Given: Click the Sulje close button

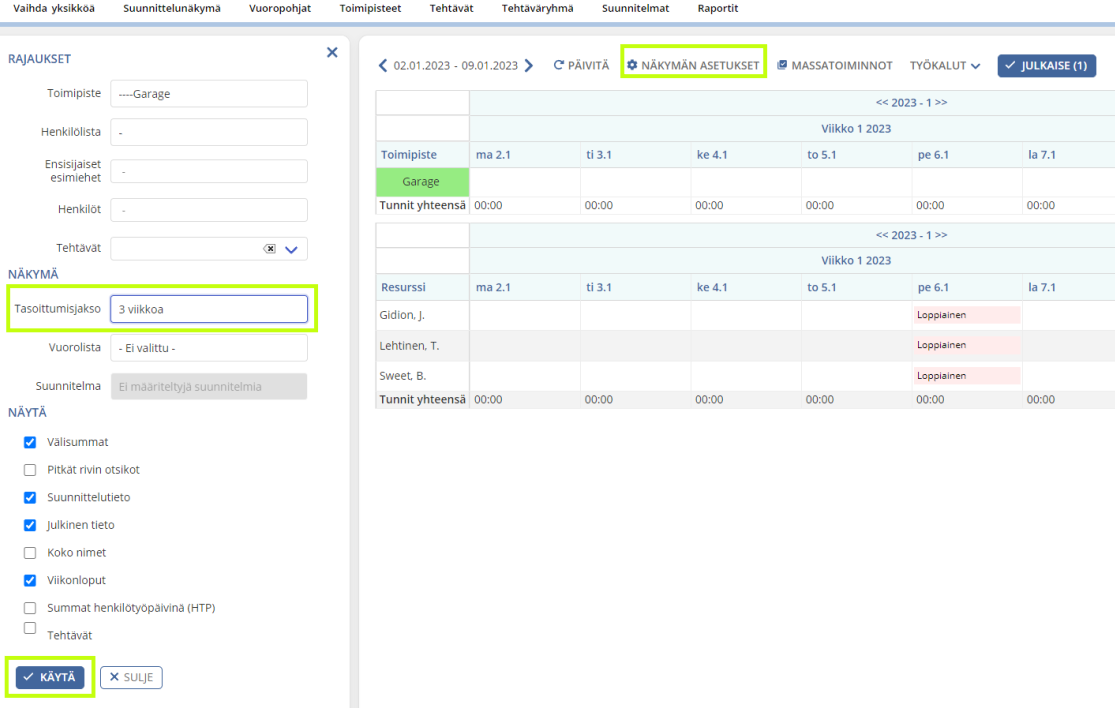Looking at the screenshot, I should (x=132, y=677).
